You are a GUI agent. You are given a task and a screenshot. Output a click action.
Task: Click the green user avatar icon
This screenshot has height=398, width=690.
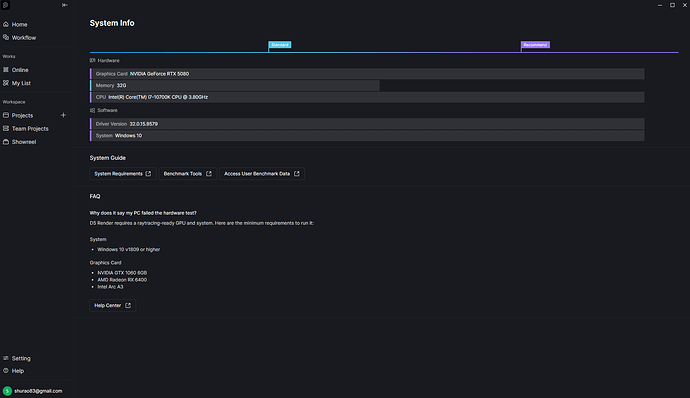click(7, 391)
